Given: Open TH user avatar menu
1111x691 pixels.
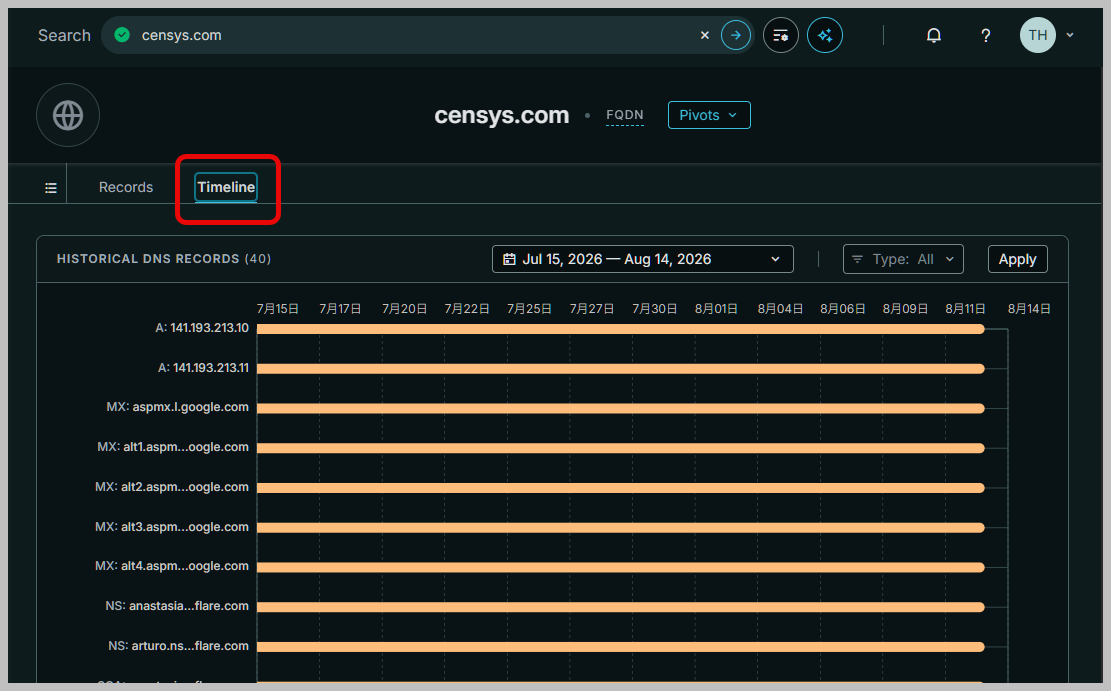Looking at the screenshot, I should pyautogui.click(x=1037, y=35).
